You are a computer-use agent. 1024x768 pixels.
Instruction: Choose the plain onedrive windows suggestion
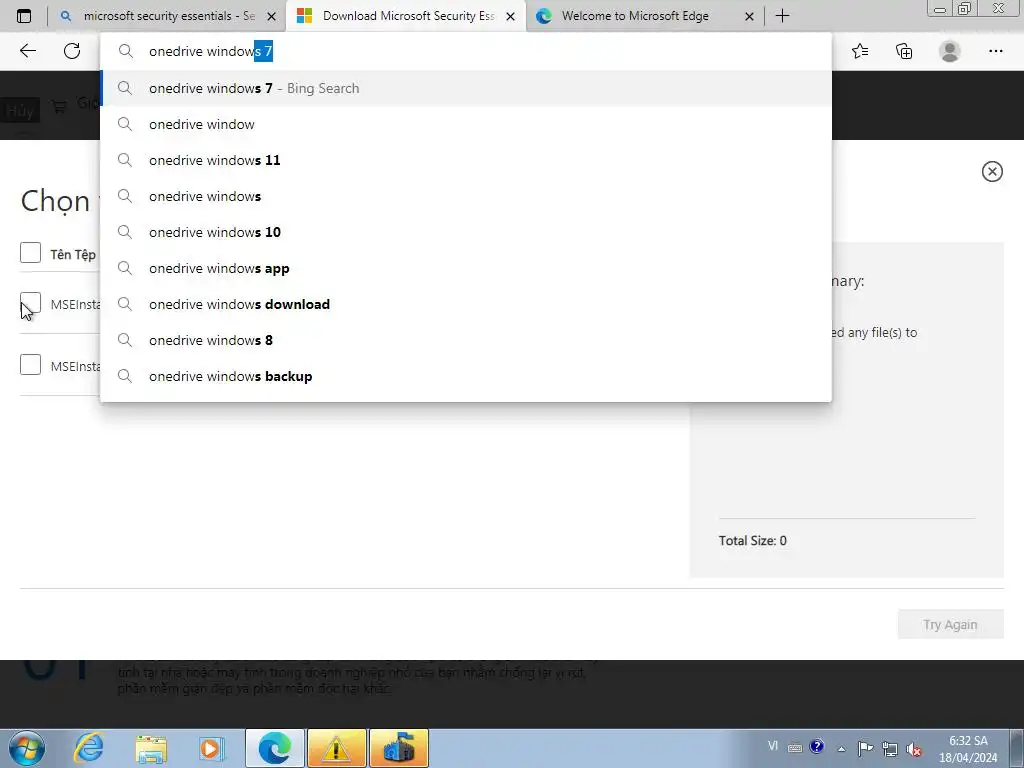[x=466, y=196]
